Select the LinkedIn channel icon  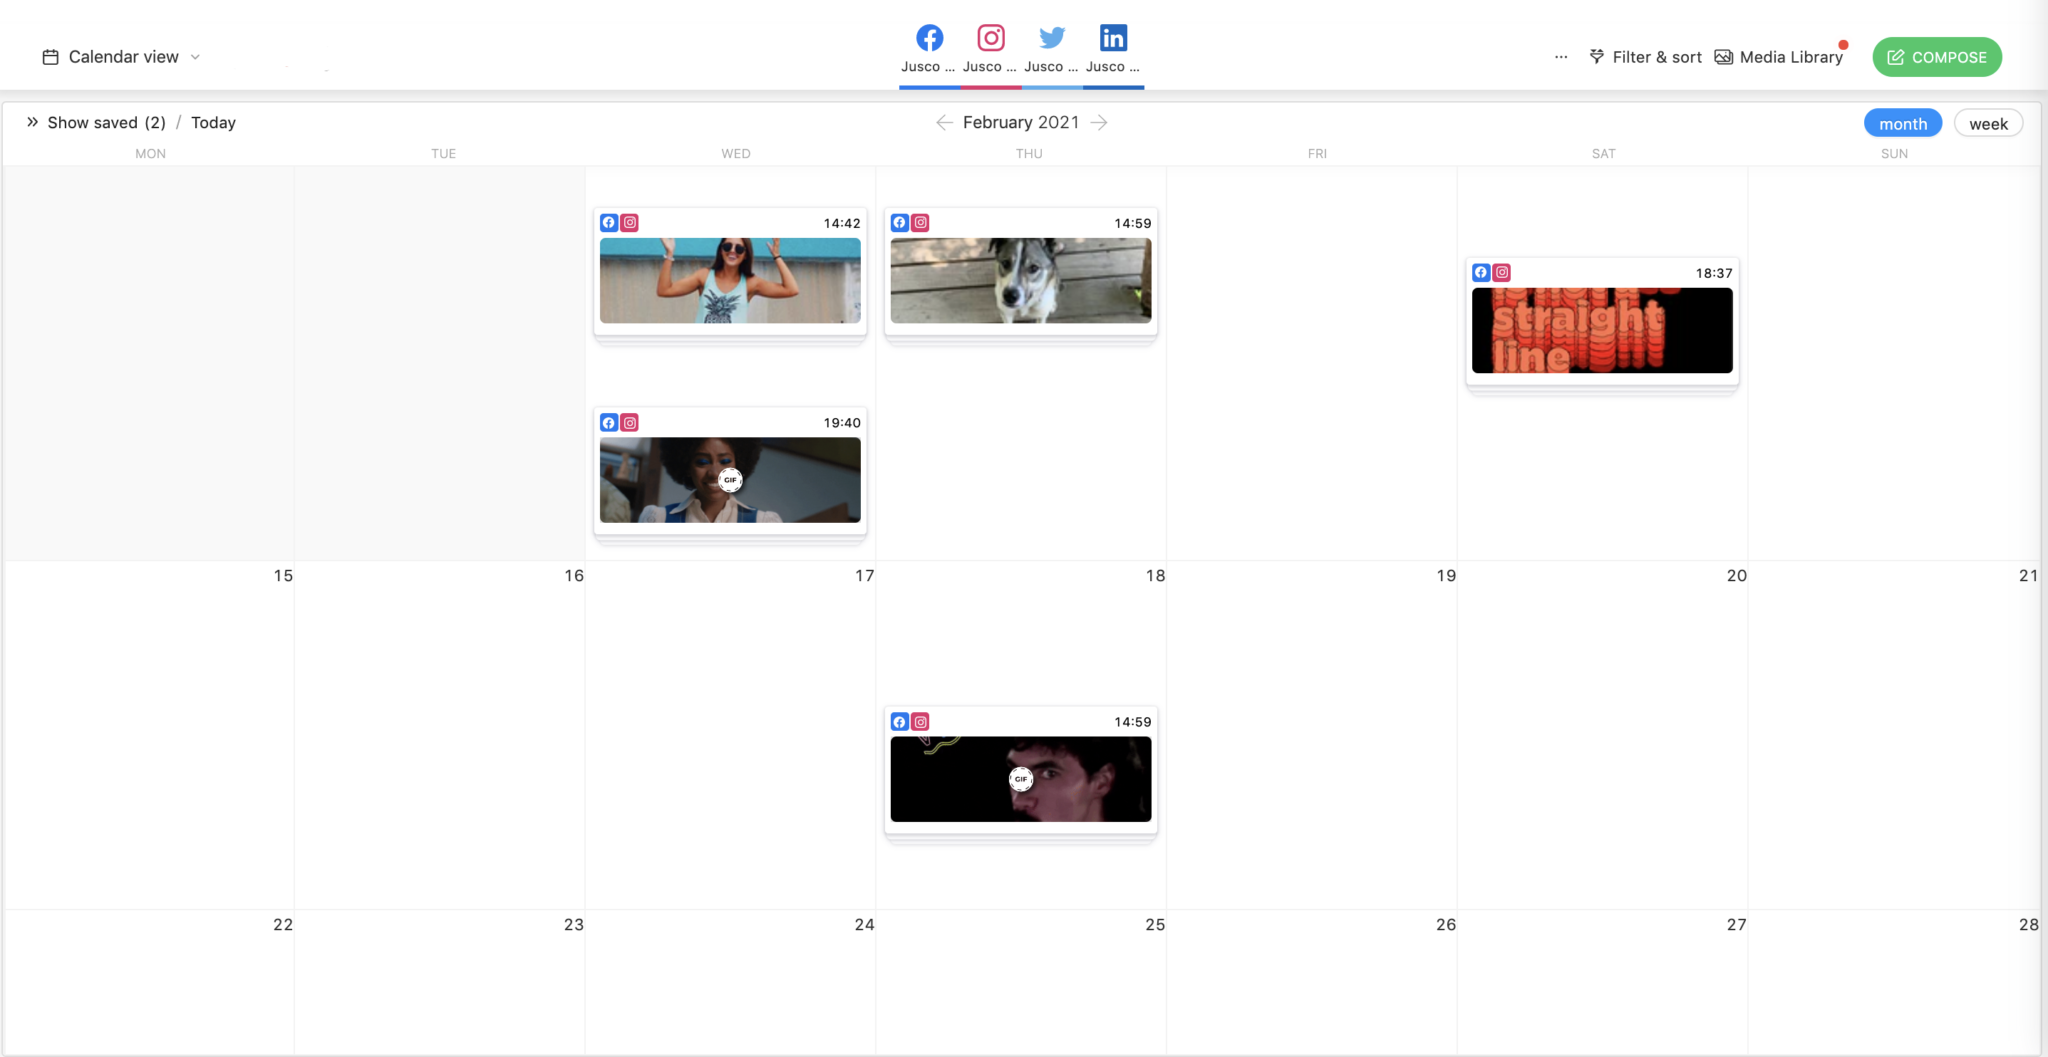coord(1113,37)
